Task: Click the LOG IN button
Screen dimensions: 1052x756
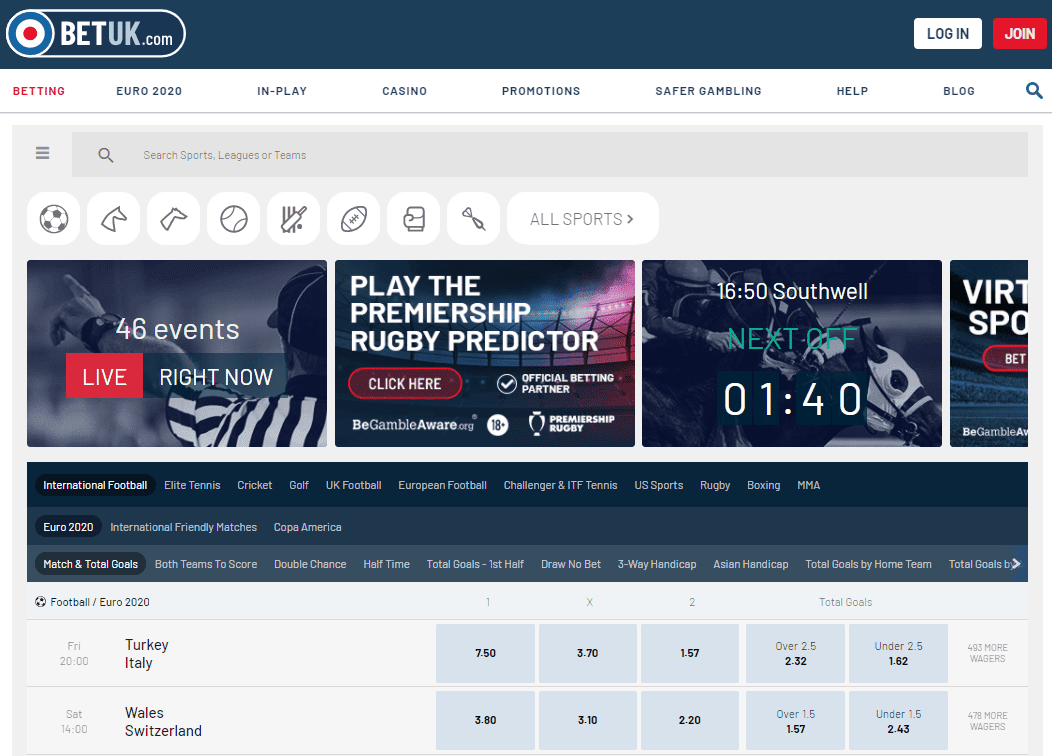Action: [x=947, y=33]
